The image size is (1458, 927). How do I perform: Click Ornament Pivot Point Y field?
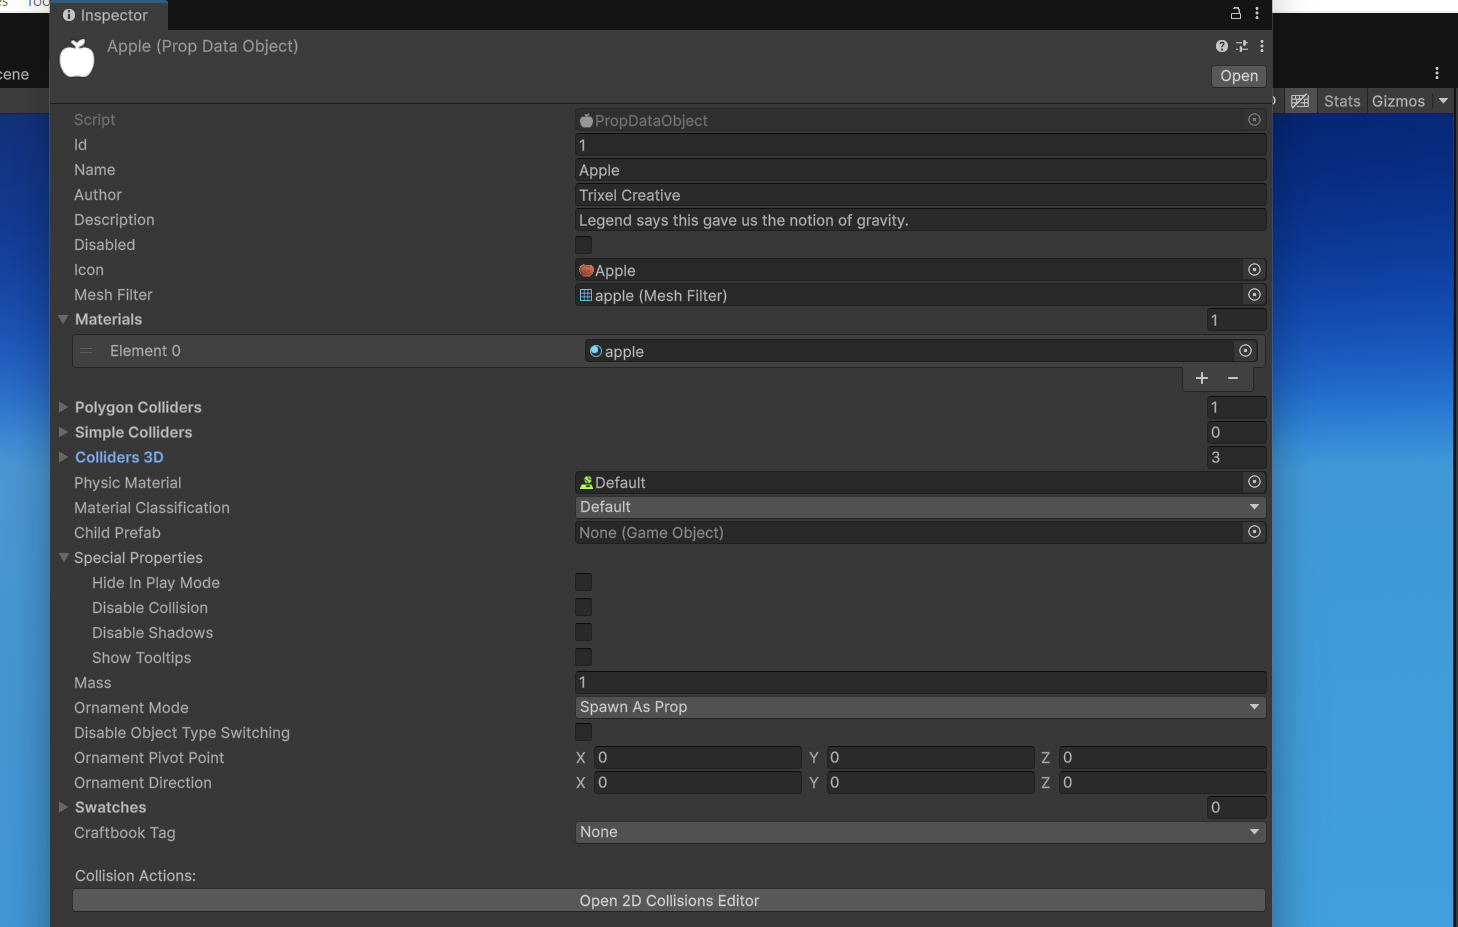click(930, 757)
